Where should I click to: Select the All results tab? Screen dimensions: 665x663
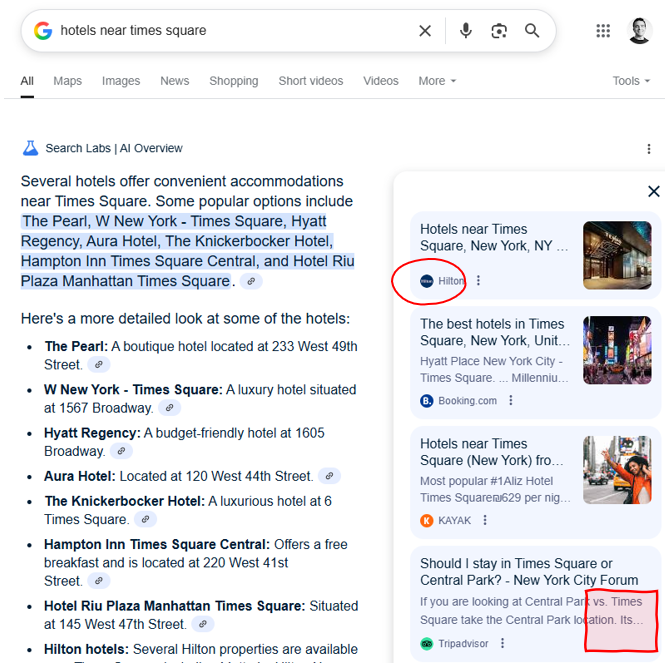point(27,81)
